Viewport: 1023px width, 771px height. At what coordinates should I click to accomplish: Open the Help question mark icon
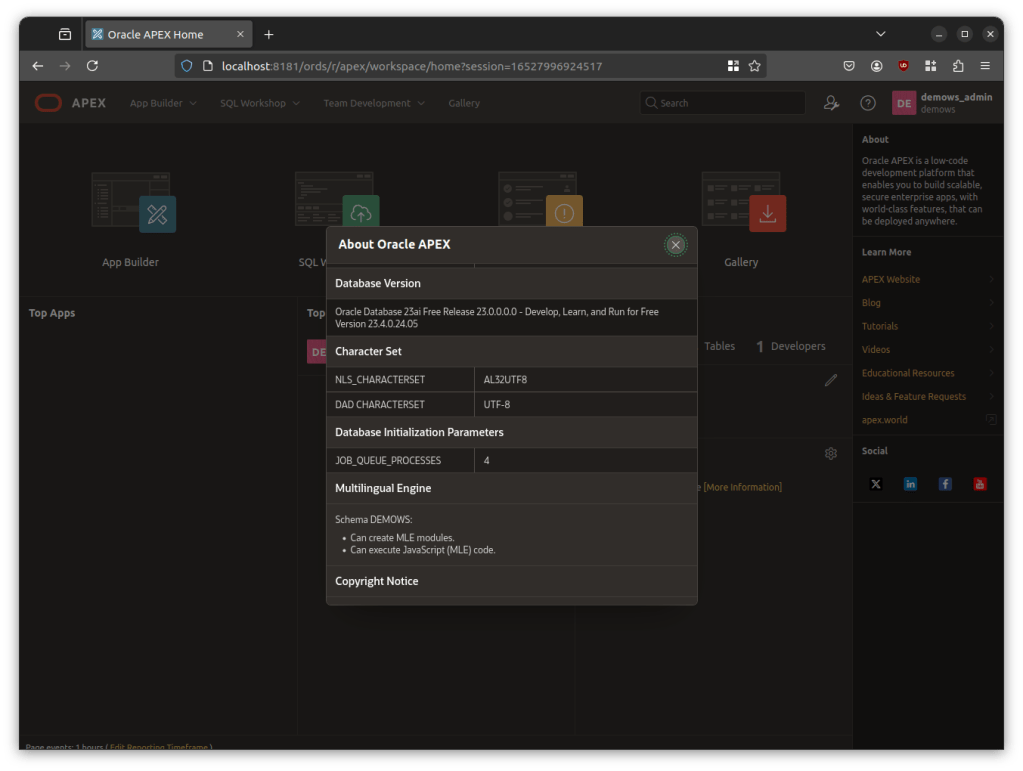[868, 103]
